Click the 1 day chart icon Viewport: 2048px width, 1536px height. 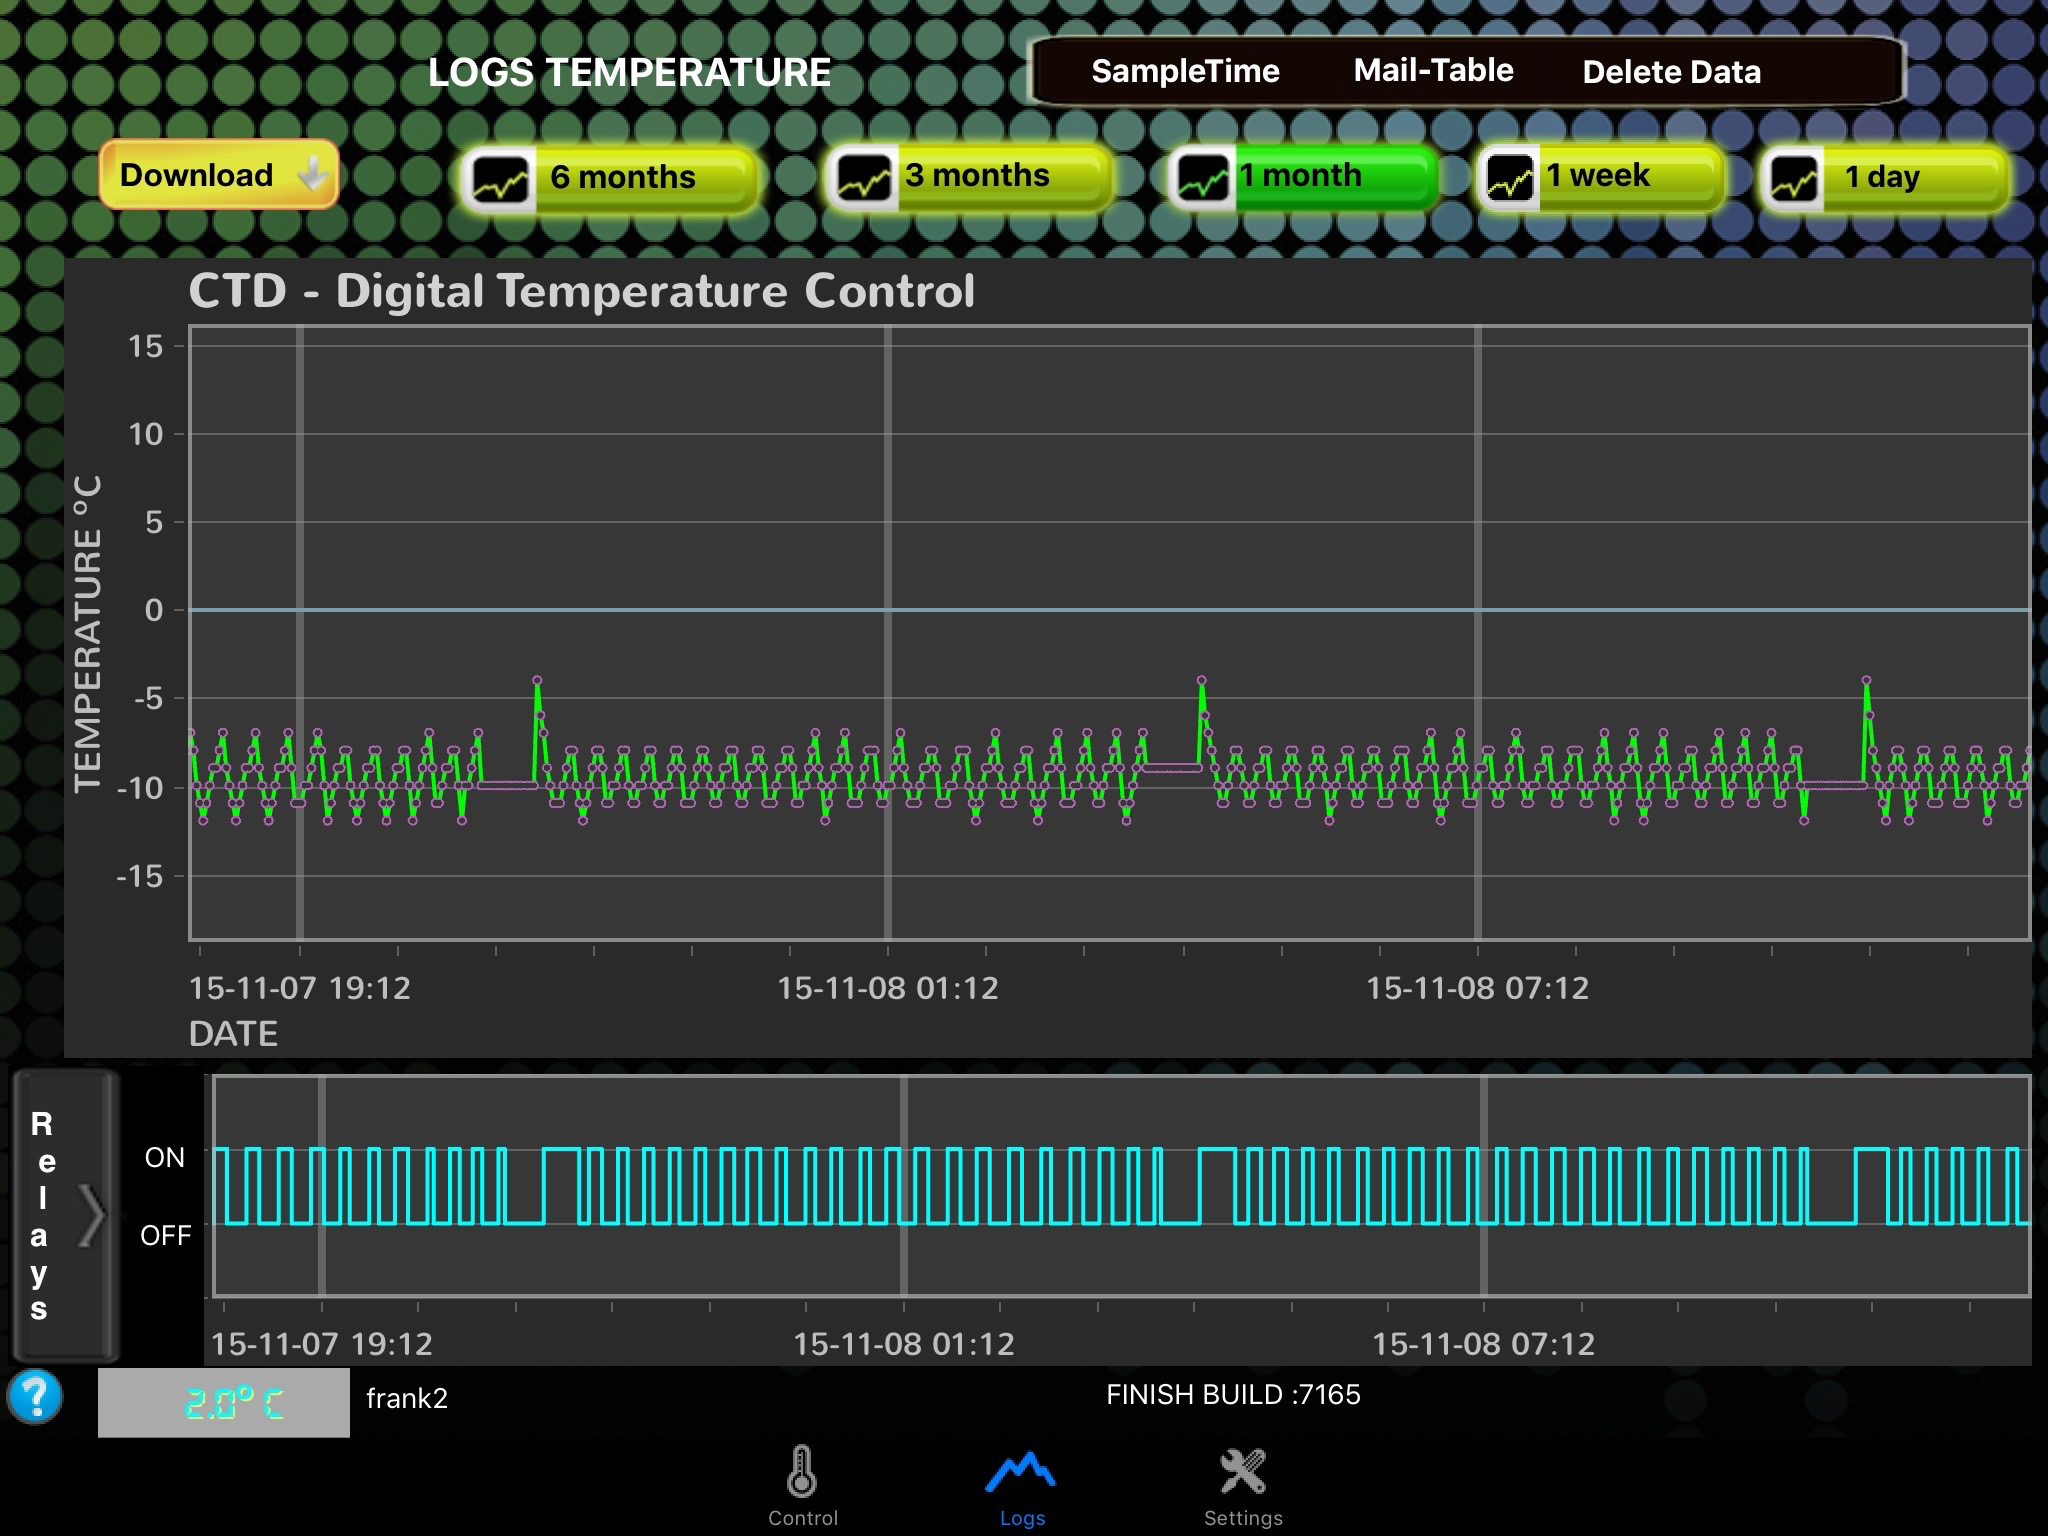1794,179
